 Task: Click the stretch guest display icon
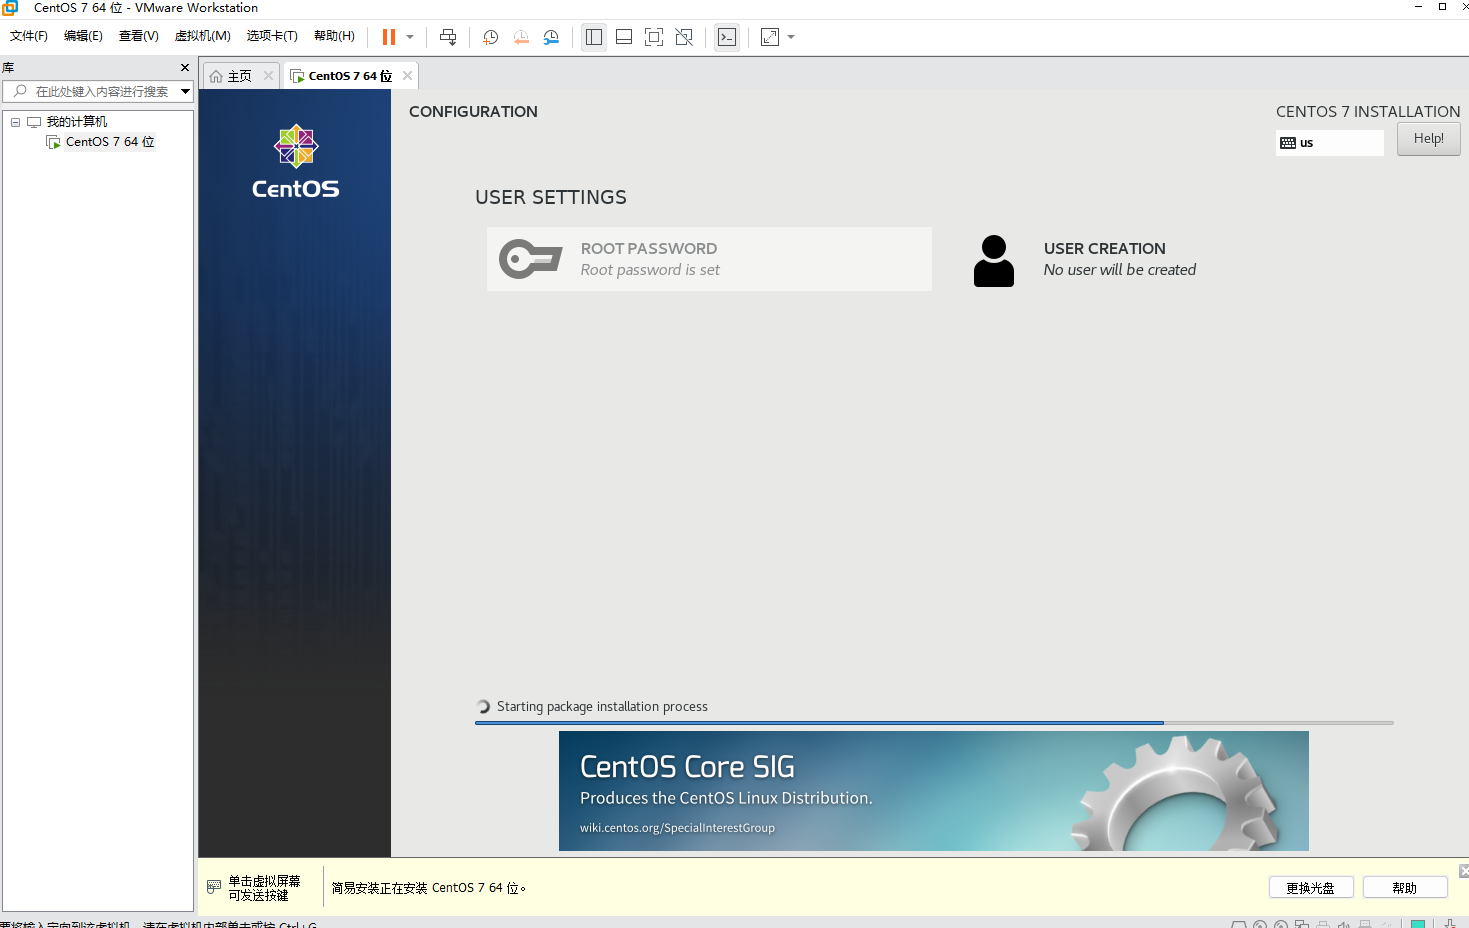click(770, 37)
